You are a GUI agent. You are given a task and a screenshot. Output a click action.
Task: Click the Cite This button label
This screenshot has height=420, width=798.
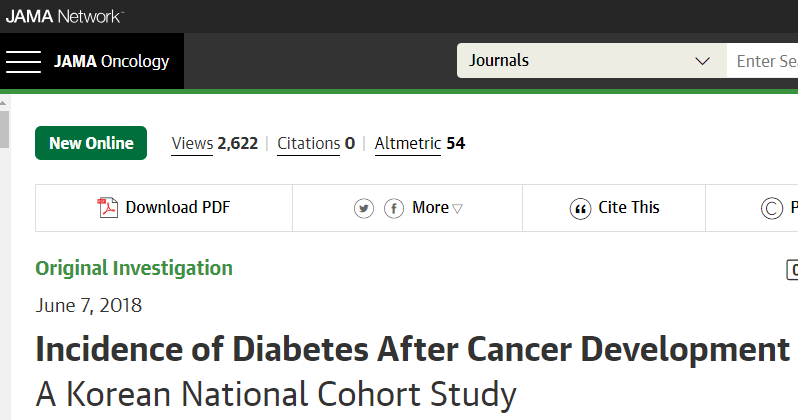[629, 208]
